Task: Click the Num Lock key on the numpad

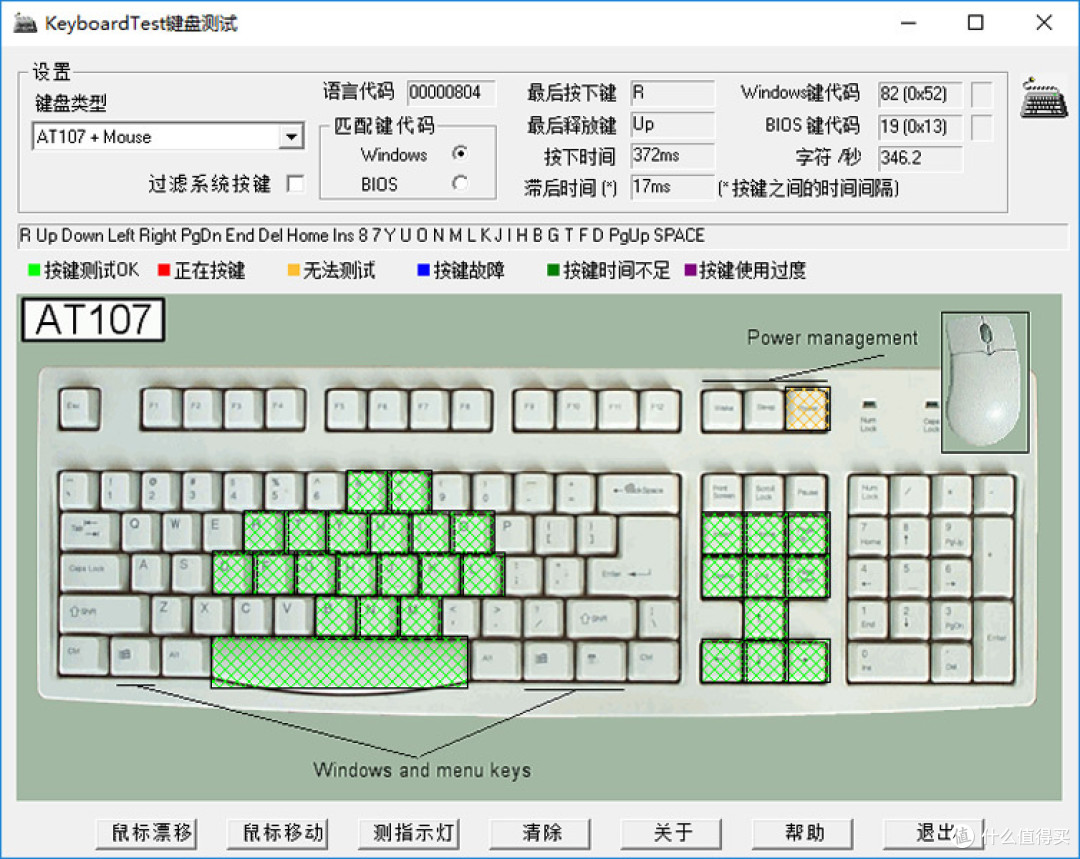Action: (869, 492)
